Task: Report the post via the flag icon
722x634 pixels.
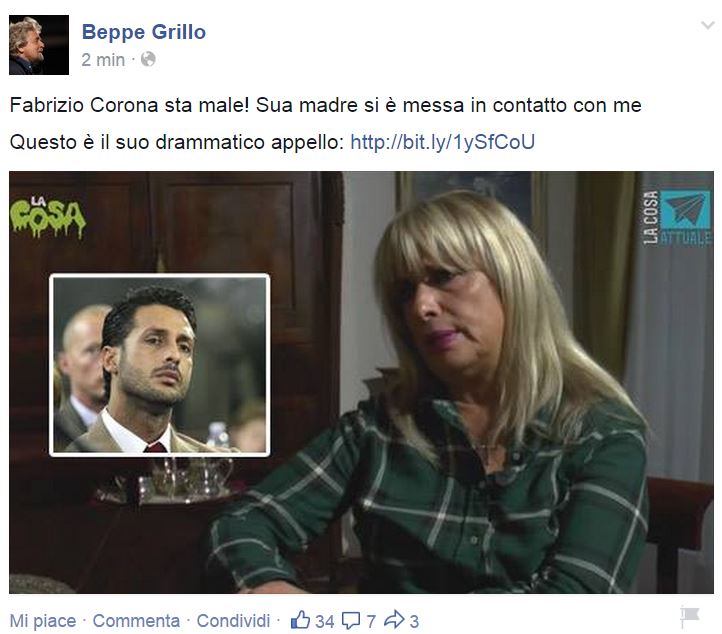Action: point(689,618)
